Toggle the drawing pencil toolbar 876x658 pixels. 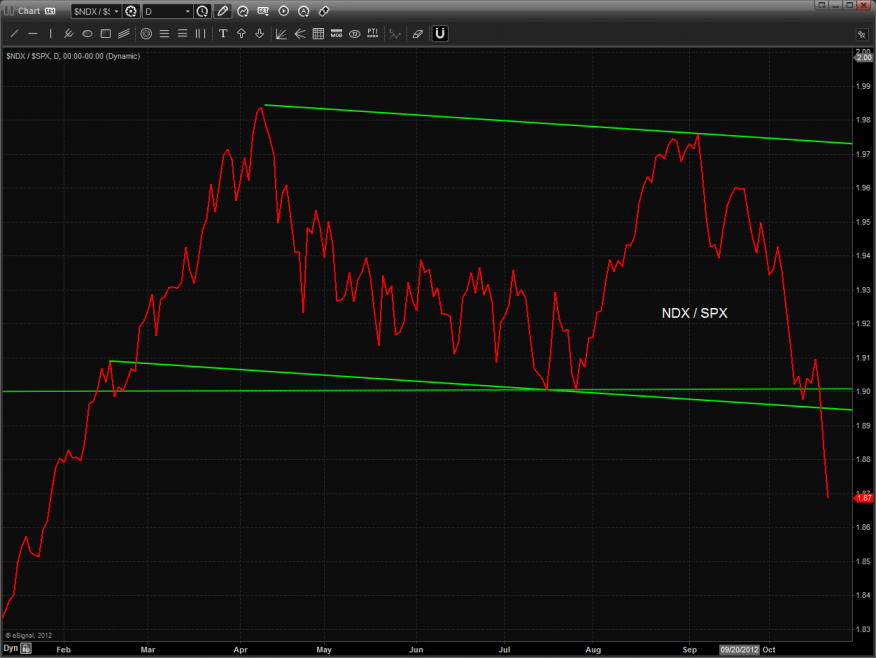point(222,11)
